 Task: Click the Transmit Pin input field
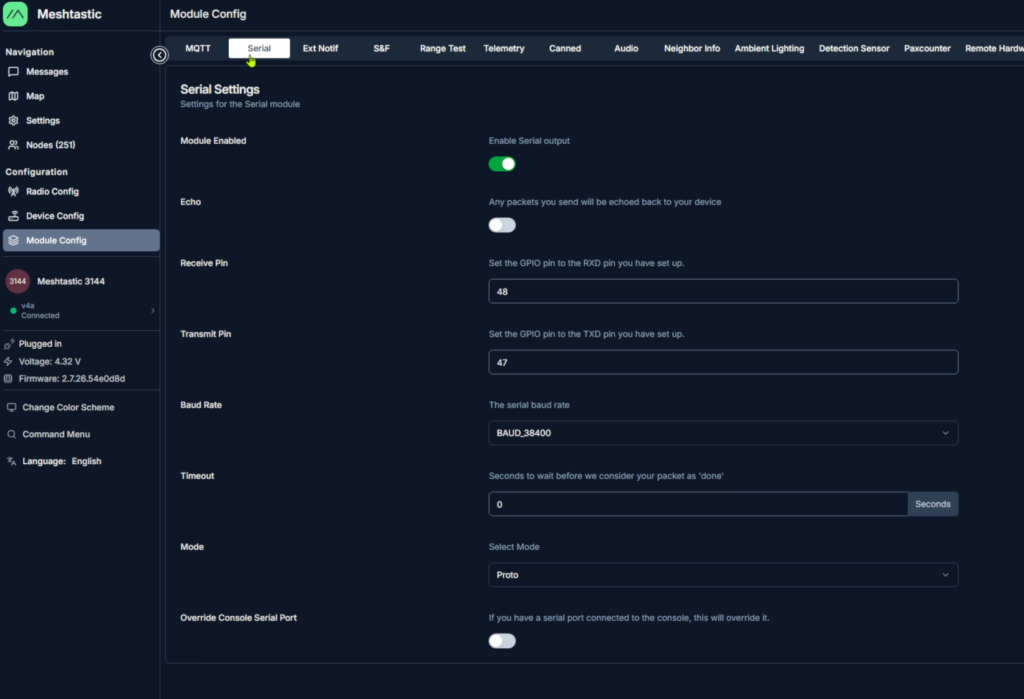(723, 362)
